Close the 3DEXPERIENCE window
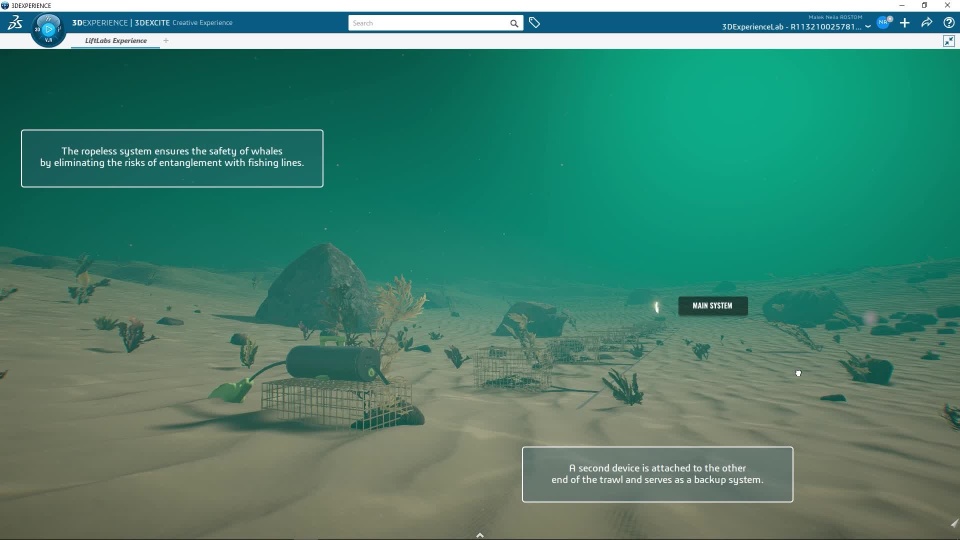960x540 pixels. [947, 5]
